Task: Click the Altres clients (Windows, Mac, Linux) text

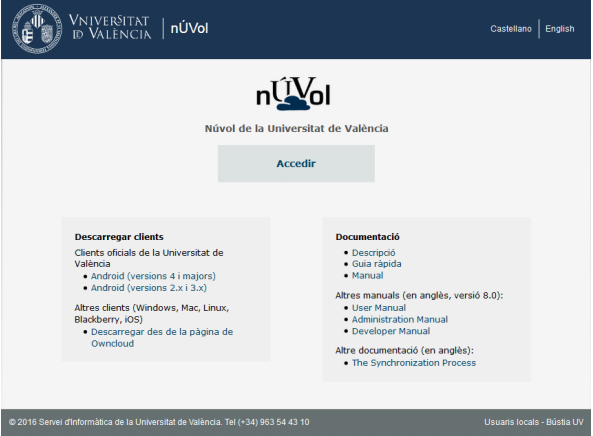Action: (x=151, y=313)
